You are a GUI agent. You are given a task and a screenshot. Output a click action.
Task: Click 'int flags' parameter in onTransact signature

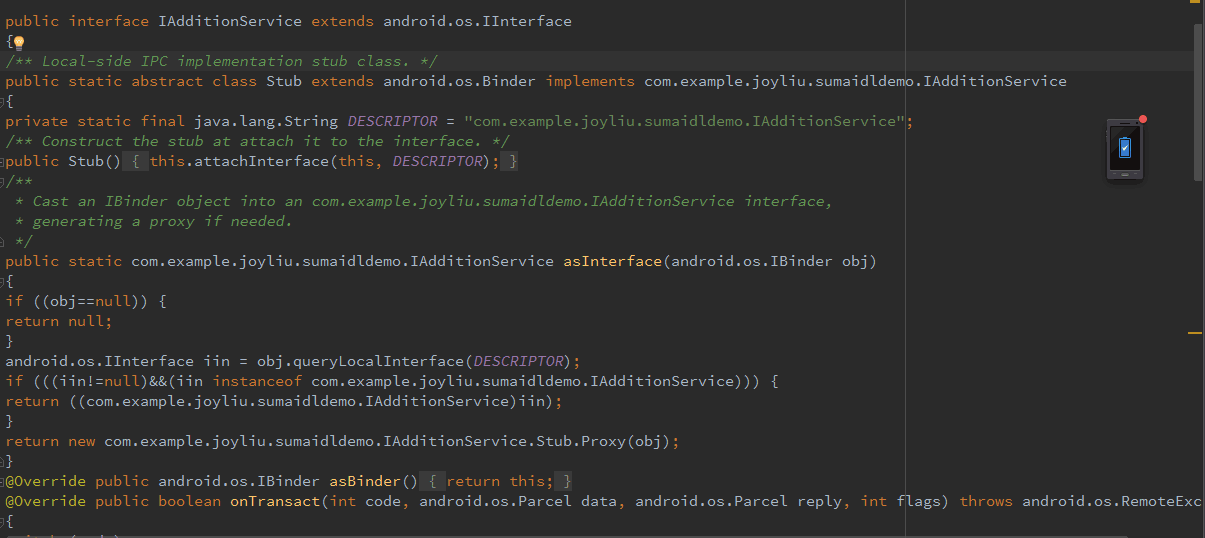pyautogui.click(x=900, y=501)
